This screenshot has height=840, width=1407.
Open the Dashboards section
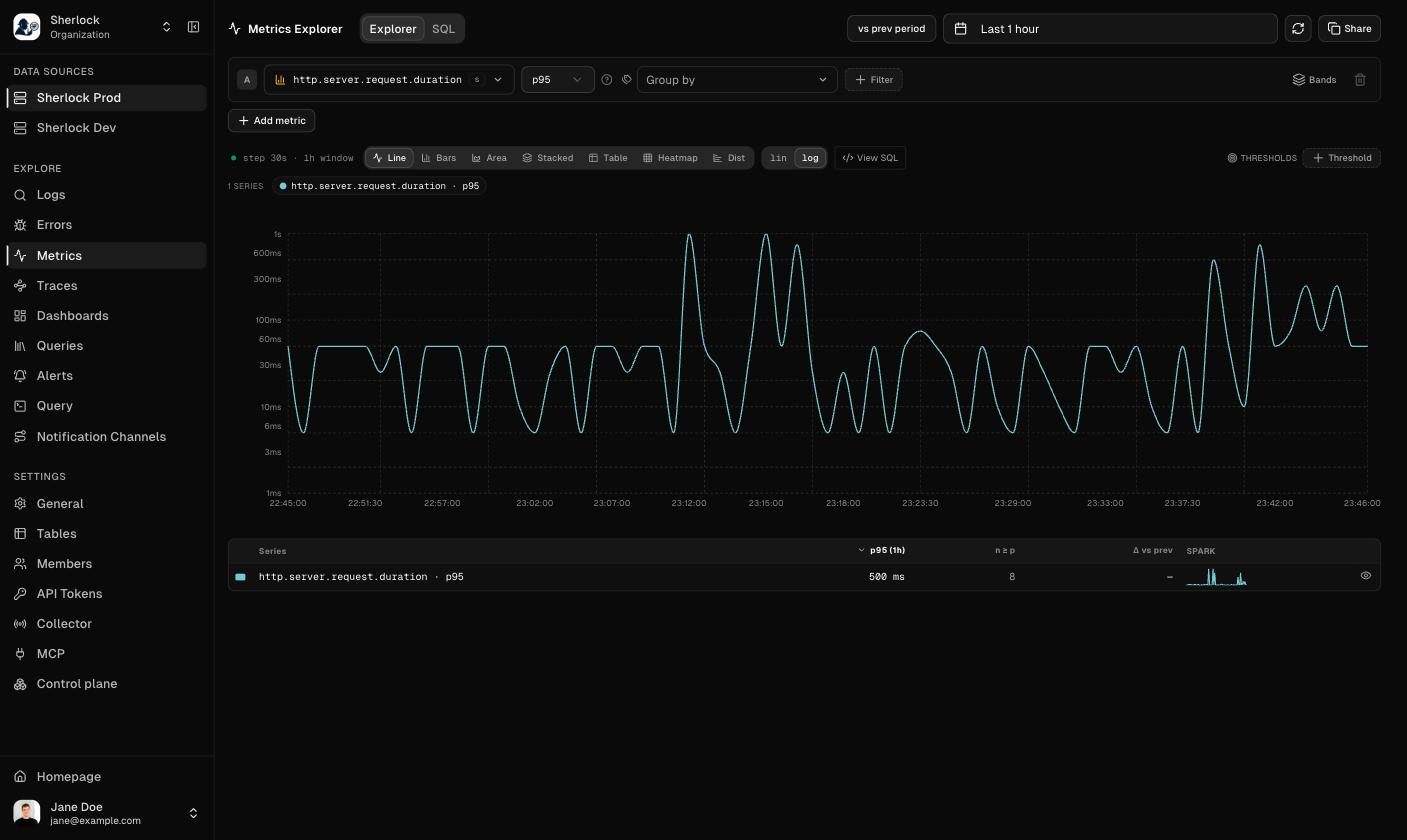click(107, 316)
